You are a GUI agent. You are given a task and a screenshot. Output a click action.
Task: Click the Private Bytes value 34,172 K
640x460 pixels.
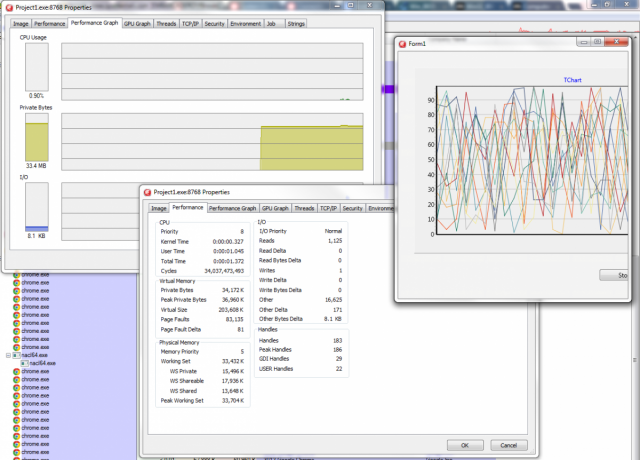coord(233,290)
